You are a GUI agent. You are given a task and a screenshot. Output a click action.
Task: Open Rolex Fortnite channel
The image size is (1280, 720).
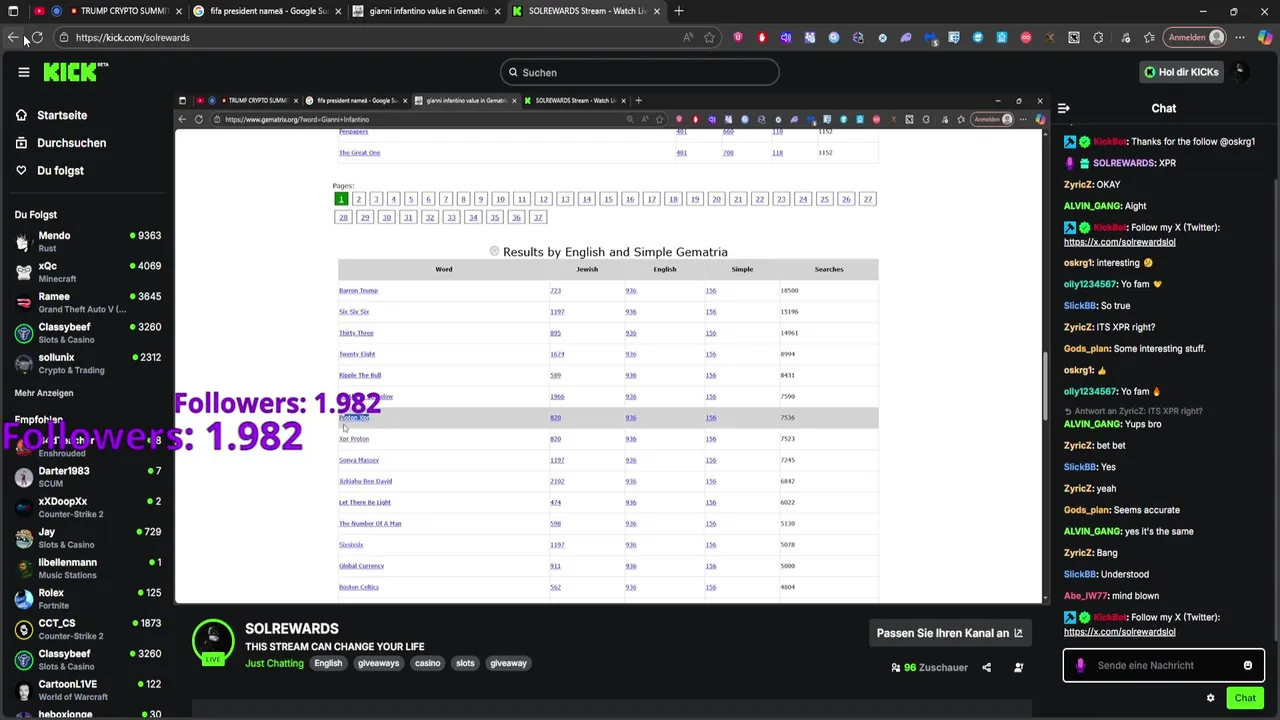(88, 599)
